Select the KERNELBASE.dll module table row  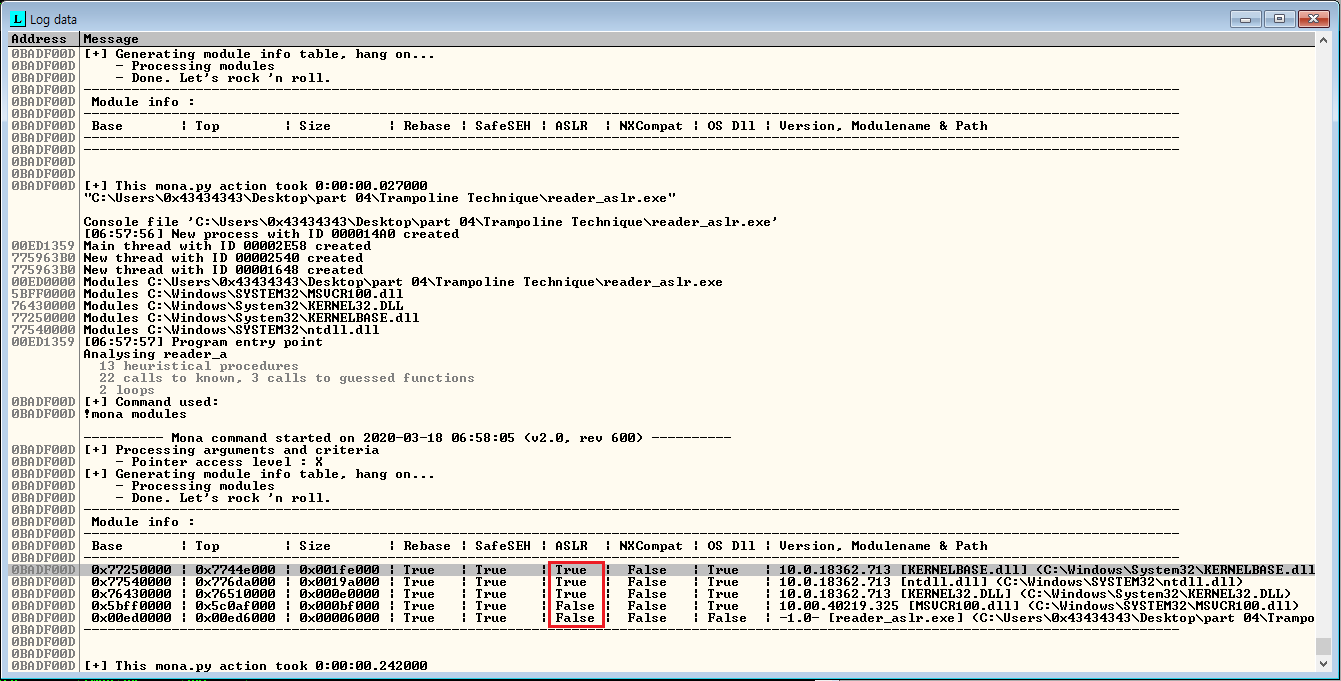(x=697, y=570)
